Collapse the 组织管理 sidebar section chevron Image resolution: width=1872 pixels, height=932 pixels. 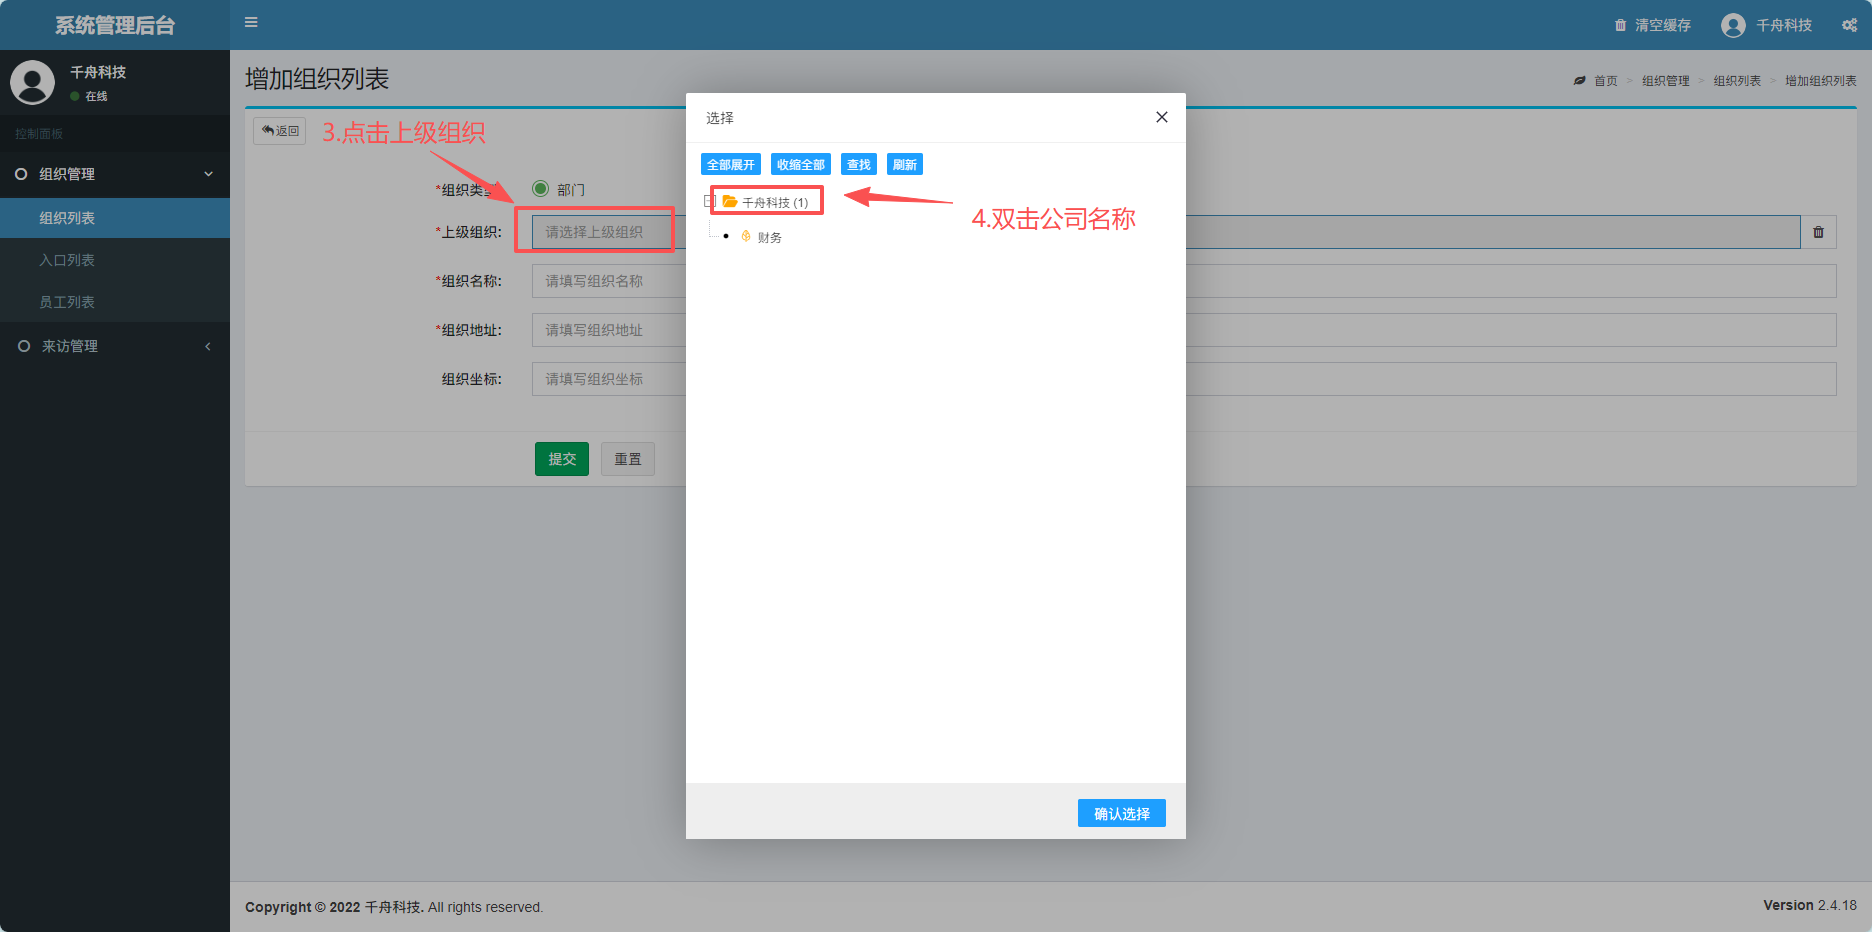tap(208, 174)
